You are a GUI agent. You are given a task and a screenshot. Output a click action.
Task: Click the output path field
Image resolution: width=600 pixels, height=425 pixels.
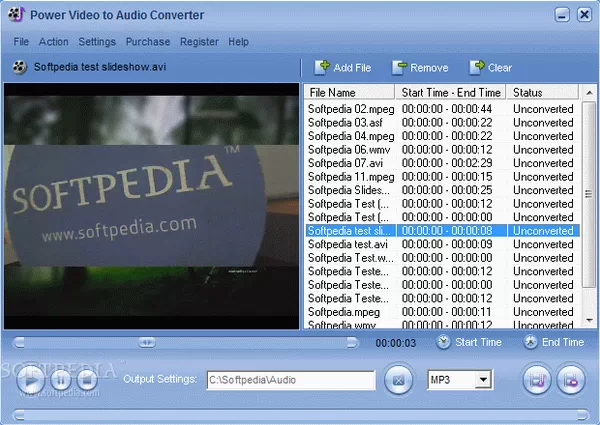click(290, 380)
